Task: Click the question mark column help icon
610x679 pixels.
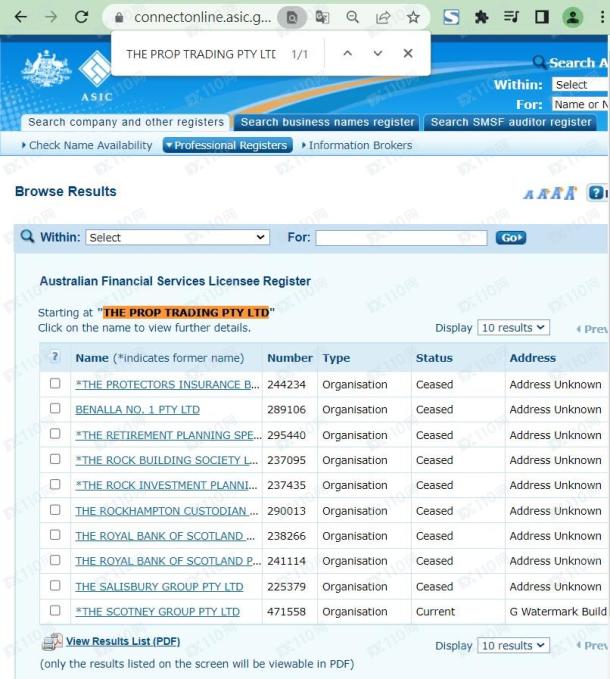Action: 55,357
